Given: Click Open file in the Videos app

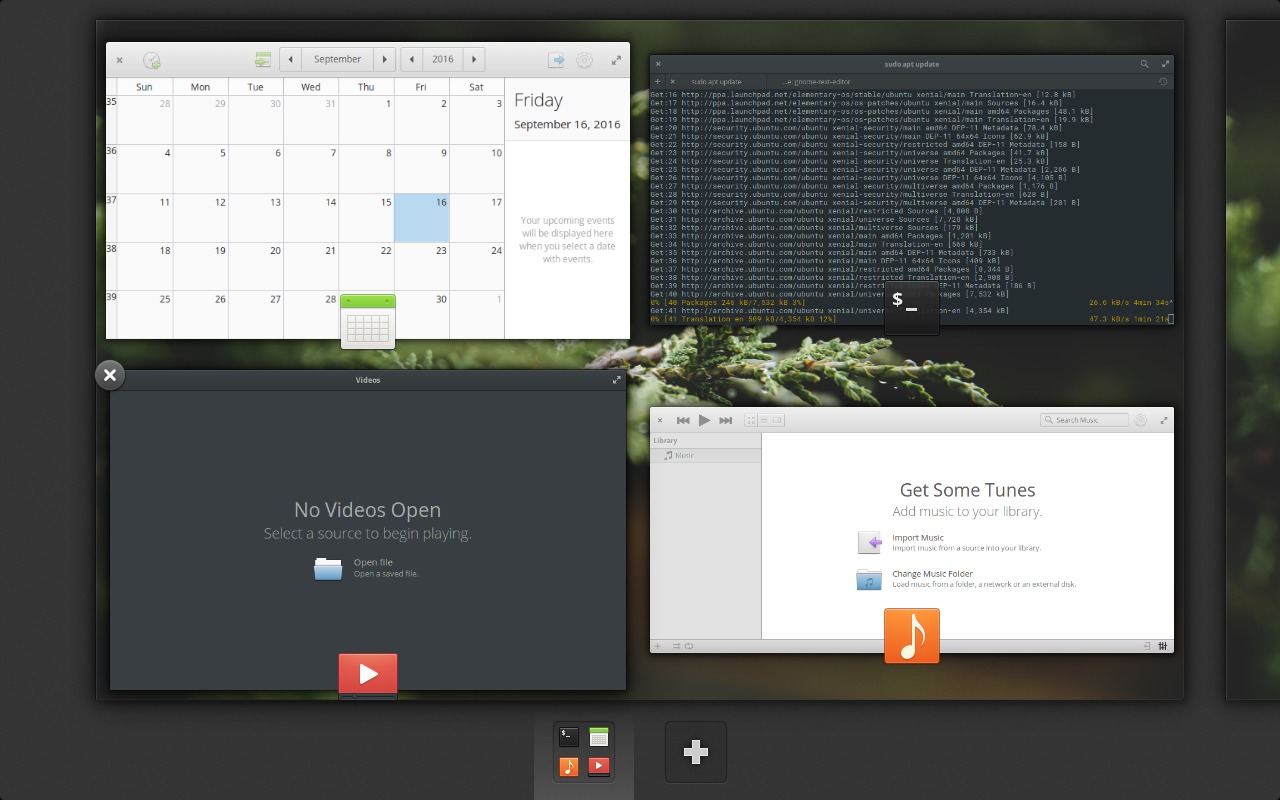Looking at the screenshot, I should pos(367,566).
